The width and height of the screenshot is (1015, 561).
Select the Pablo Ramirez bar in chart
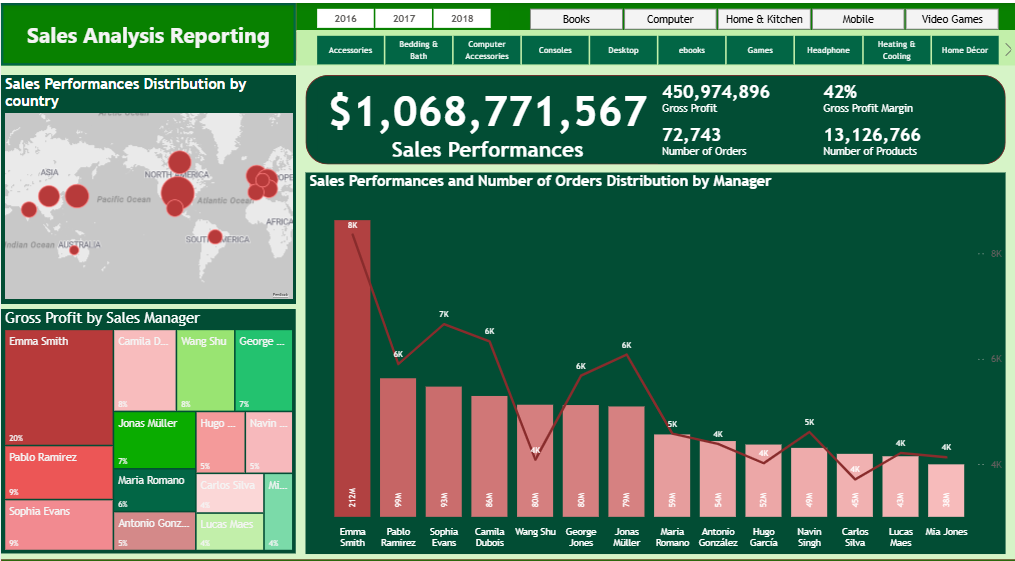coord(398,447)
